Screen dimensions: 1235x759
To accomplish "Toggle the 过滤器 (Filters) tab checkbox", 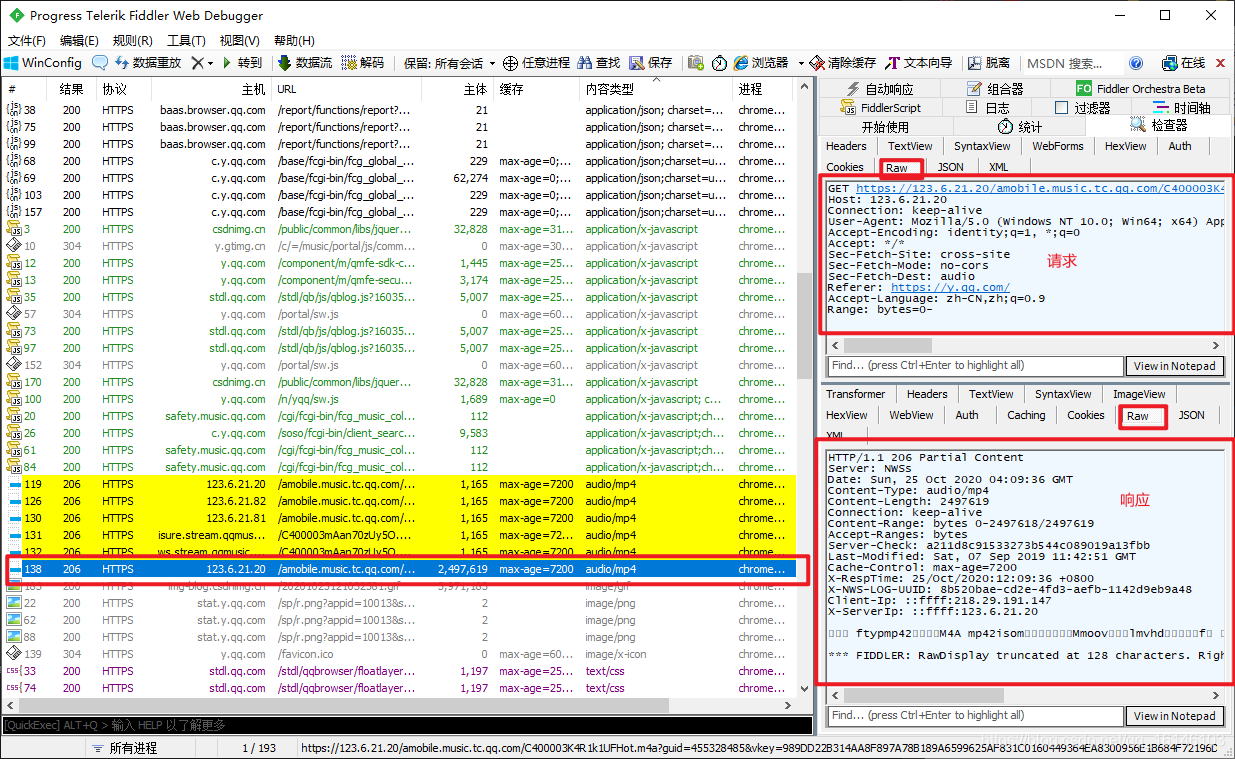I will point(1062,107).
